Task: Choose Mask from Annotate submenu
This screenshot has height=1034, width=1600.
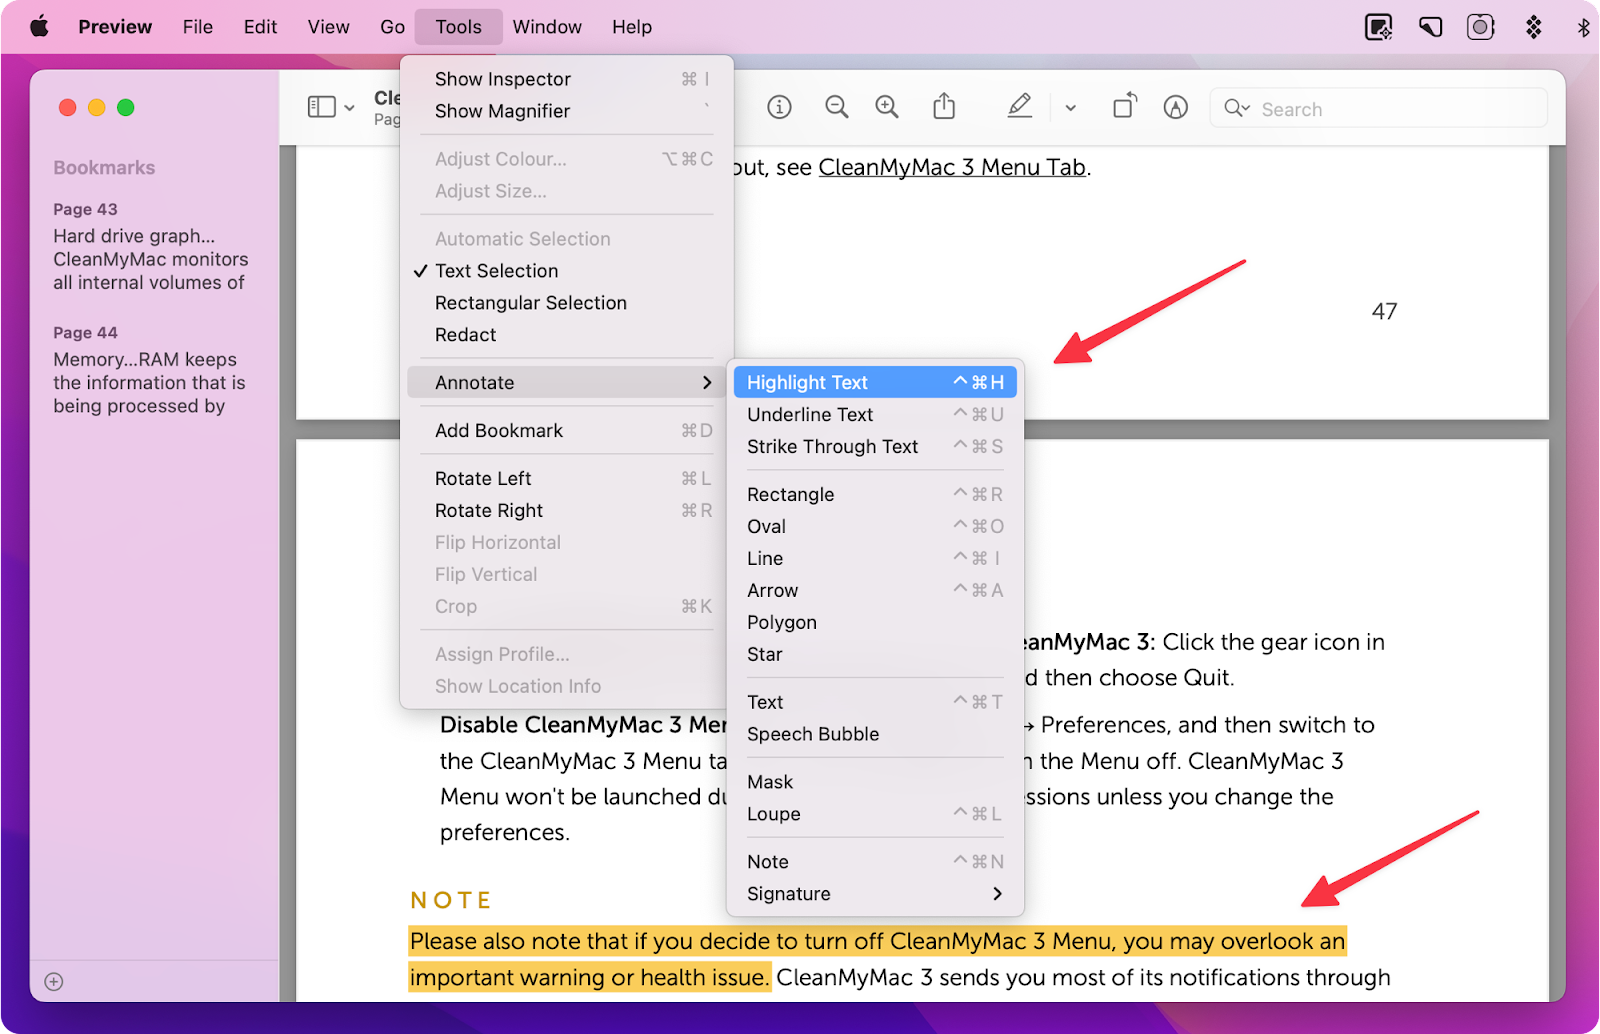Action: tap(875, 782)
